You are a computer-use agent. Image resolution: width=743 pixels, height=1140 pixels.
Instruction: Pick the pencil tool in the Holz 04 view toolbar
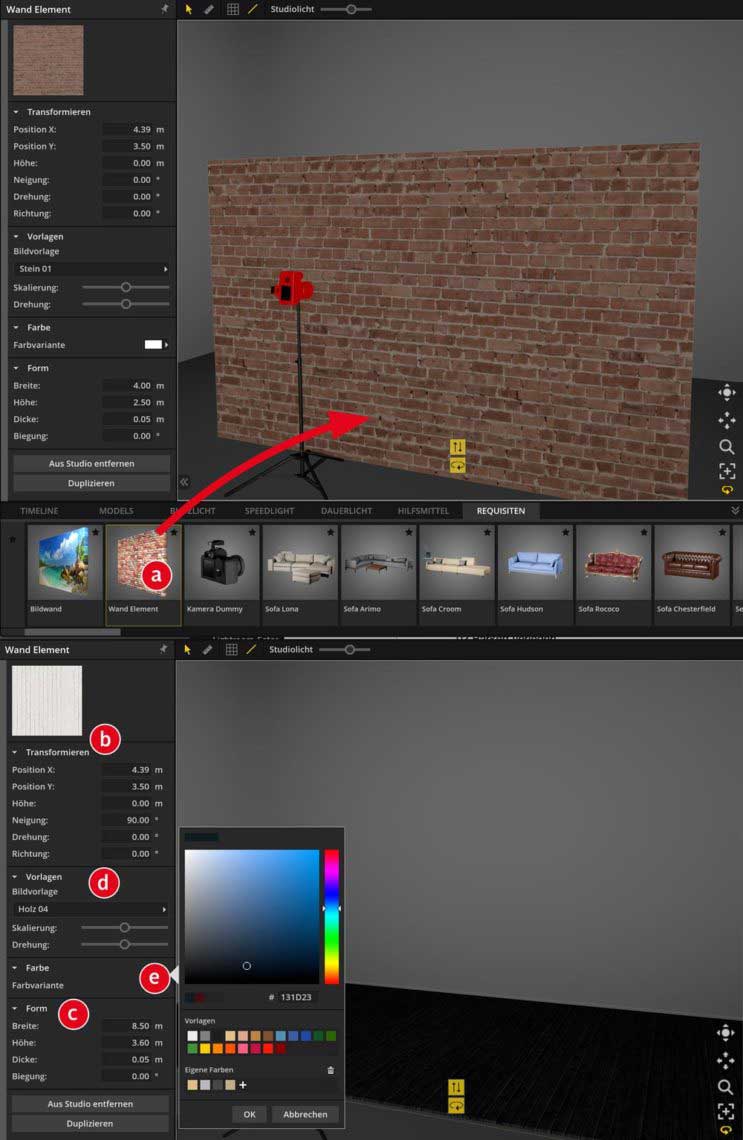pos(207,649)
